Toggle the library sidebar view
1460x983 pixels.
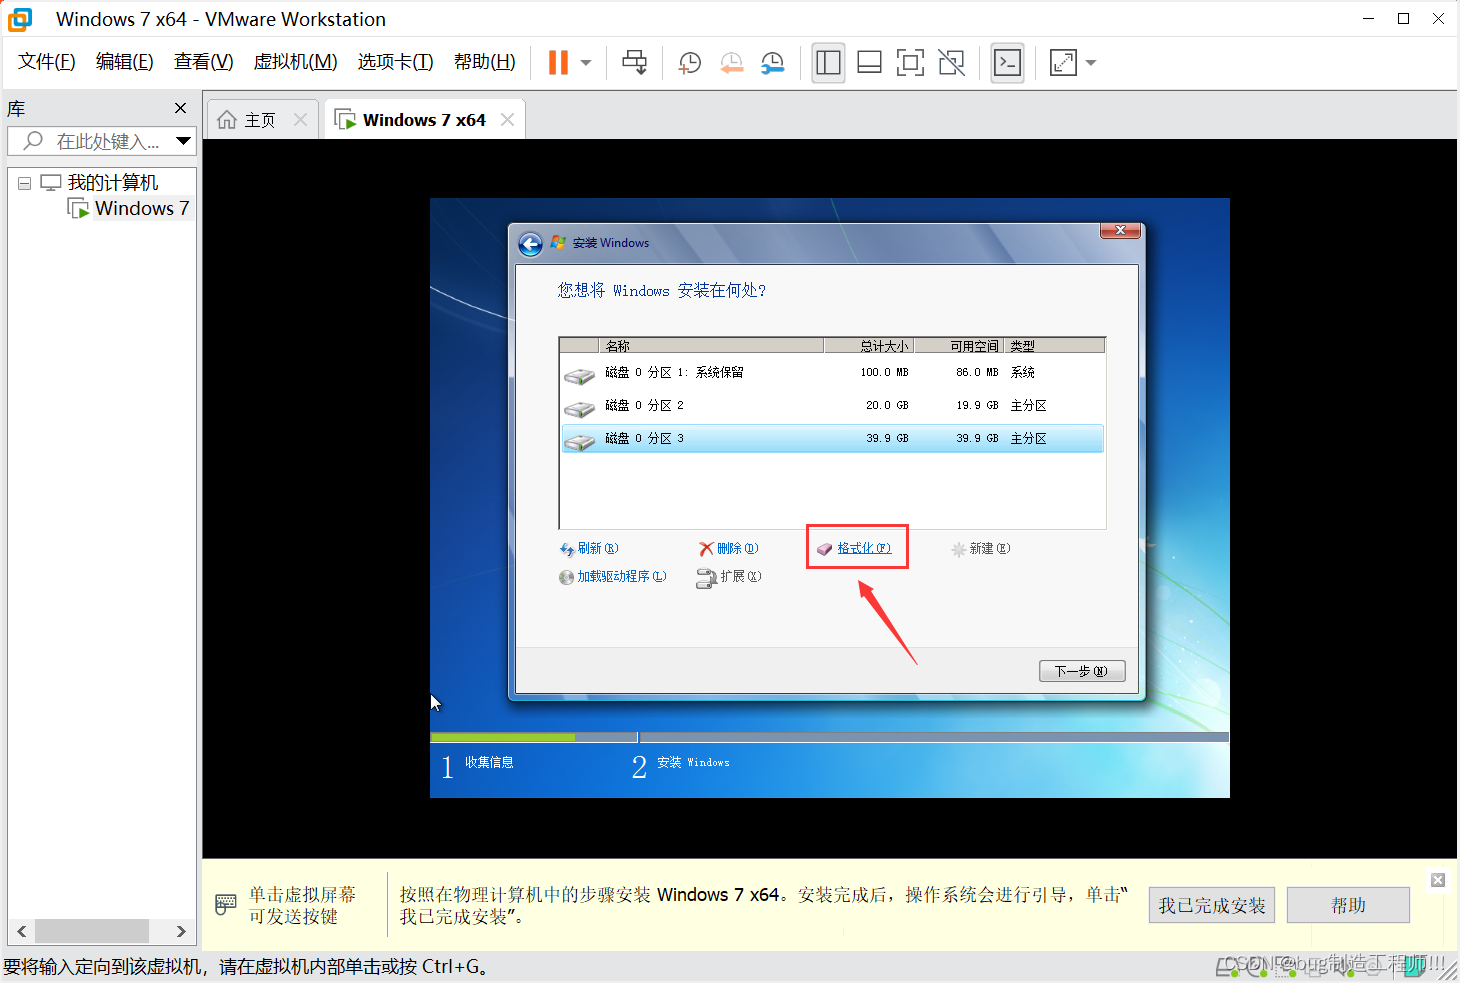828,63
